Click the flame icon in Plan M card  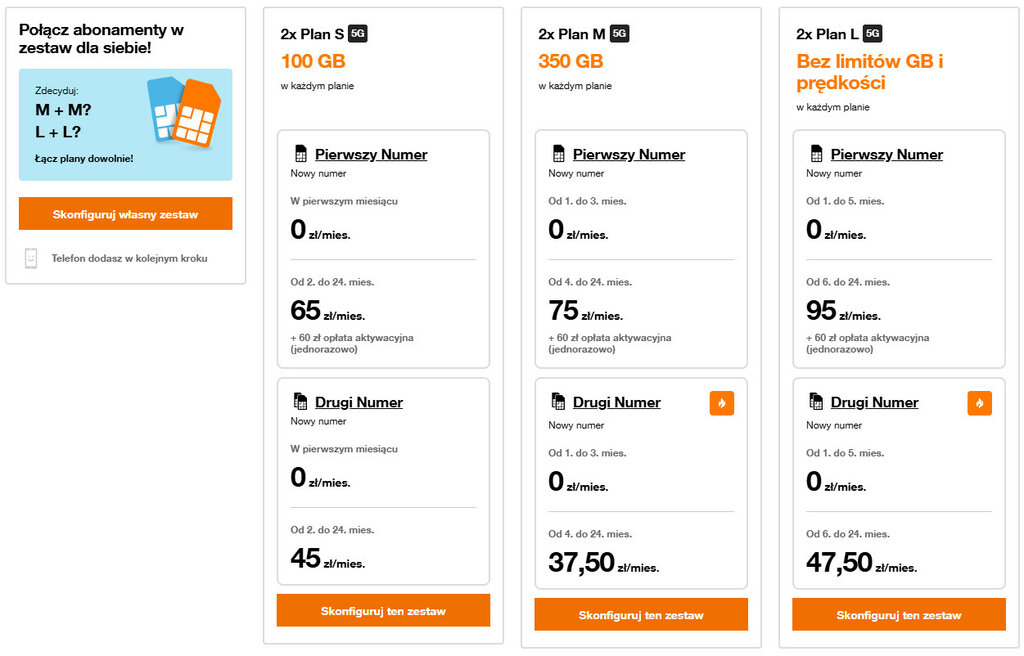click(x=721, y=403)
